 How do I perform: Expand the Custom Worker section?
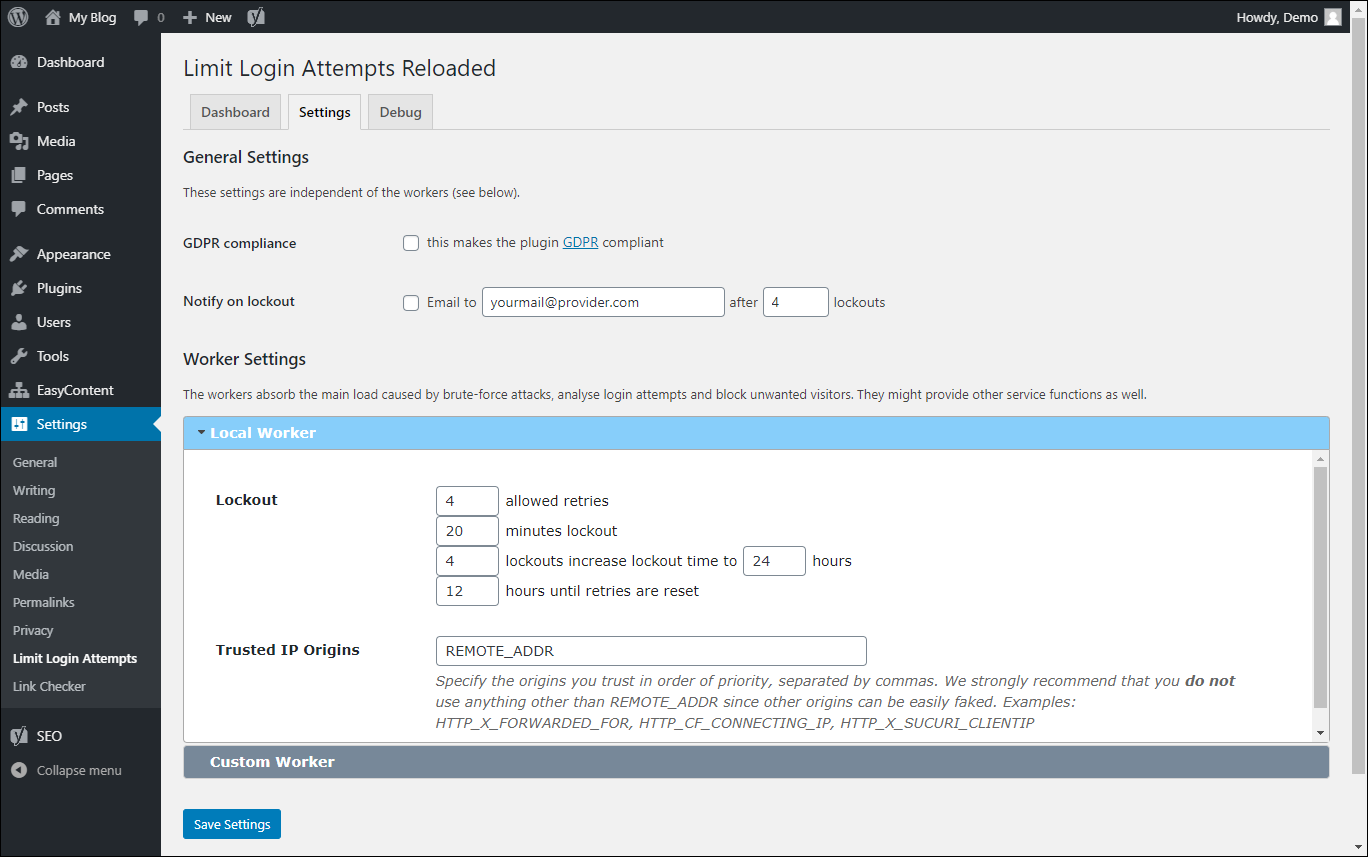point(756,762)
